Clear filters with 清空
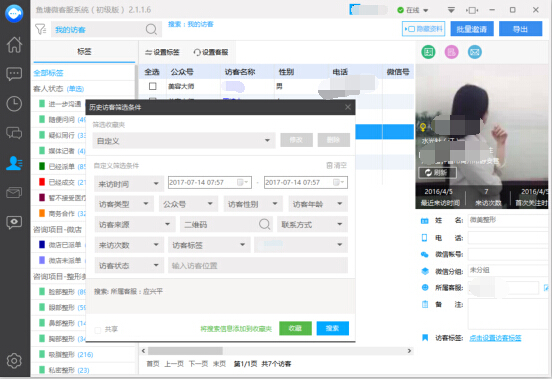This screenshot has height=379, width=552. point(337,165)
